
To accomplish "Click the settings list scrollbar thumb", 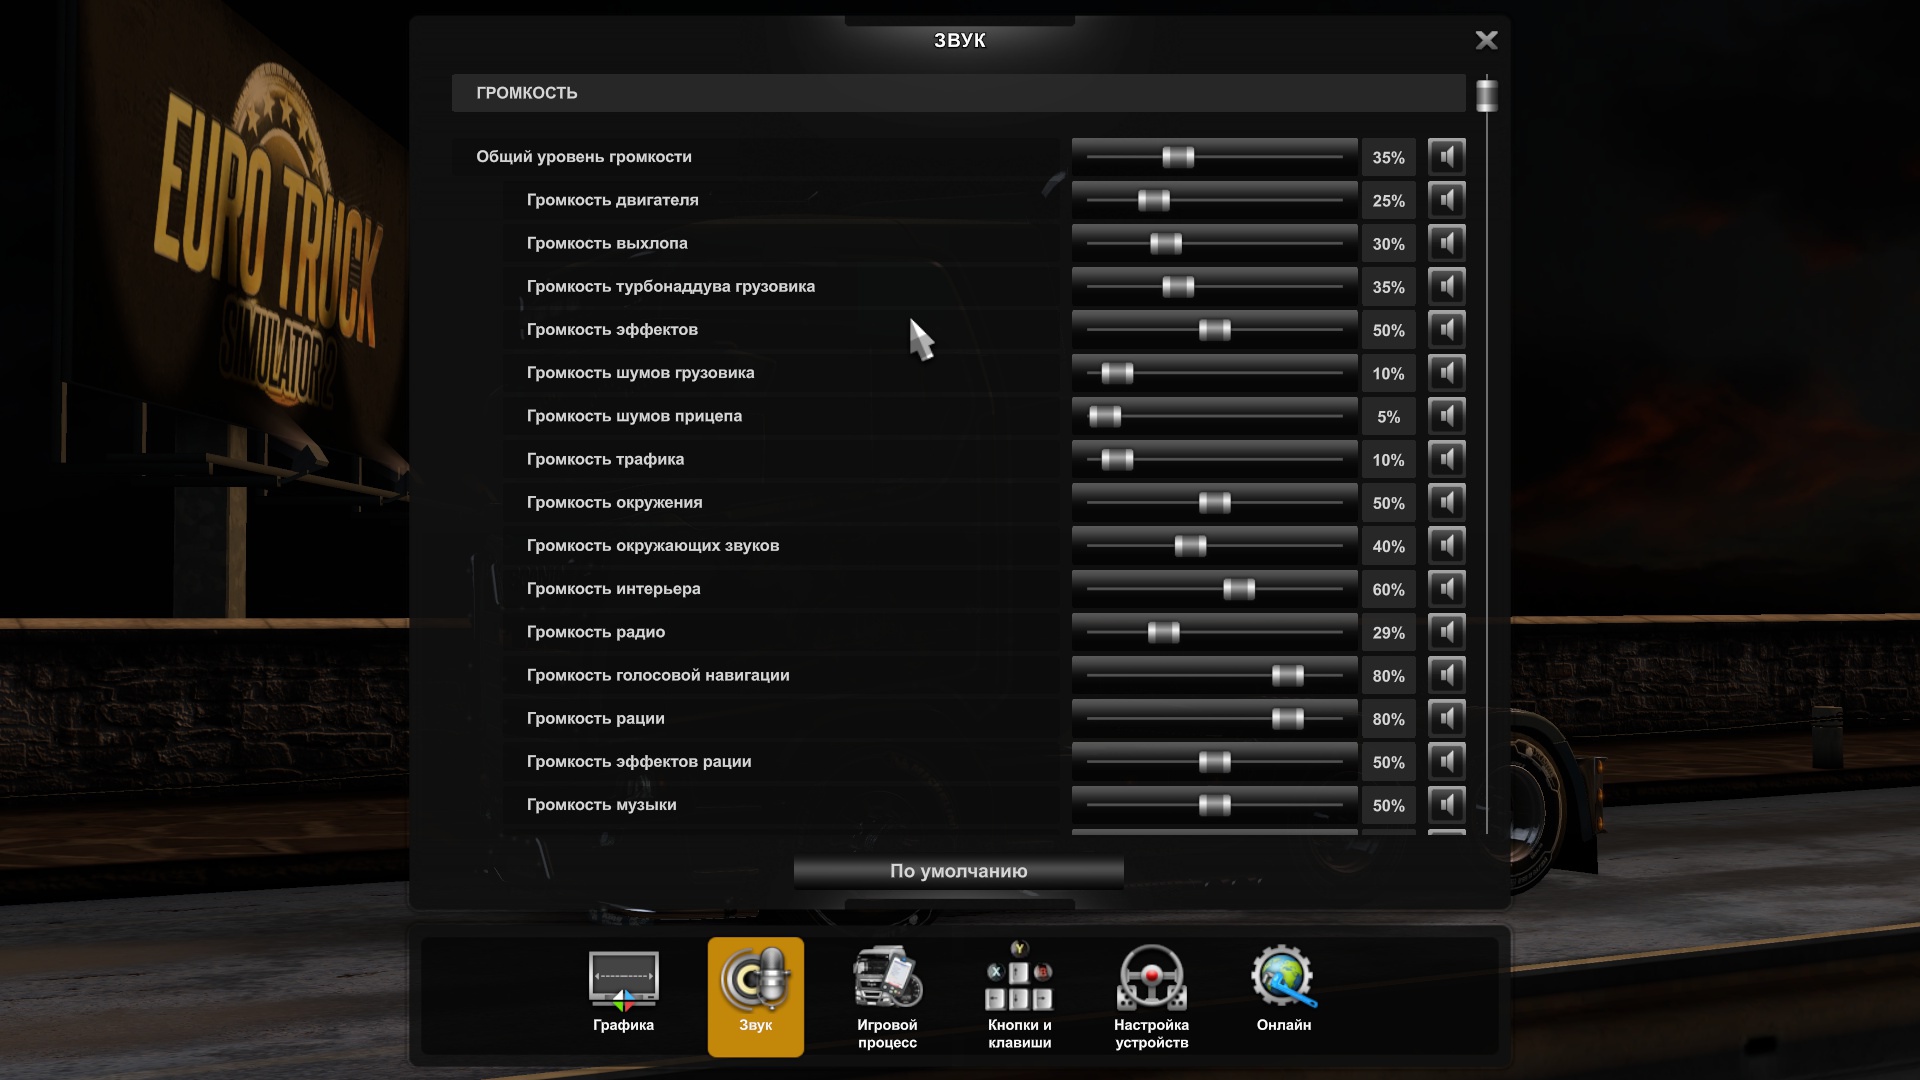I will point(1487,95).
